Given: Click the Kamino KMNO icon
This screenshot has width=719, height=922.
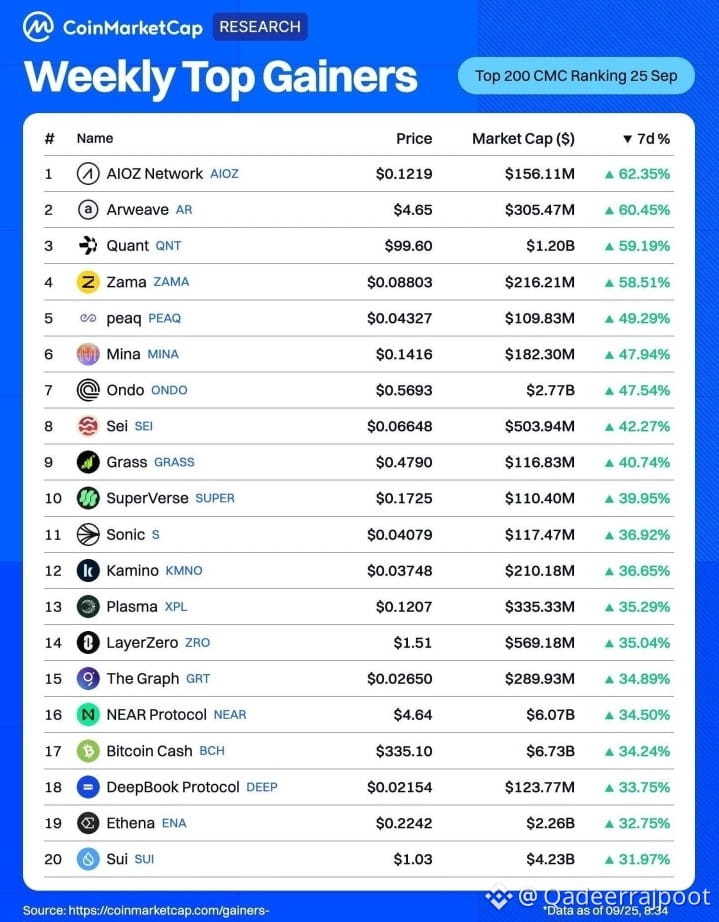Looking at the screenshot, I should click(88, 570).
